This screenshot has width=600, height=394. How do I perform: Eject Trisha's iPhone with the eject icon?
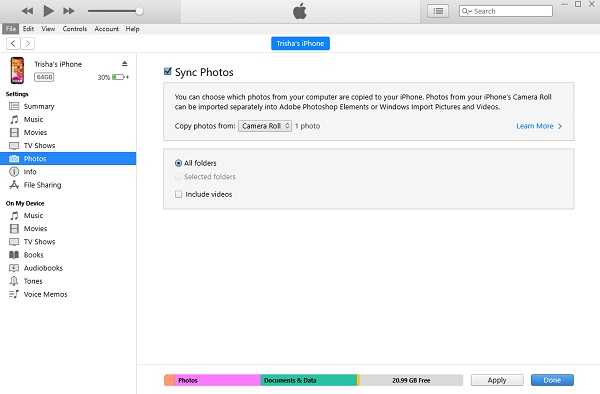[124, 63]
